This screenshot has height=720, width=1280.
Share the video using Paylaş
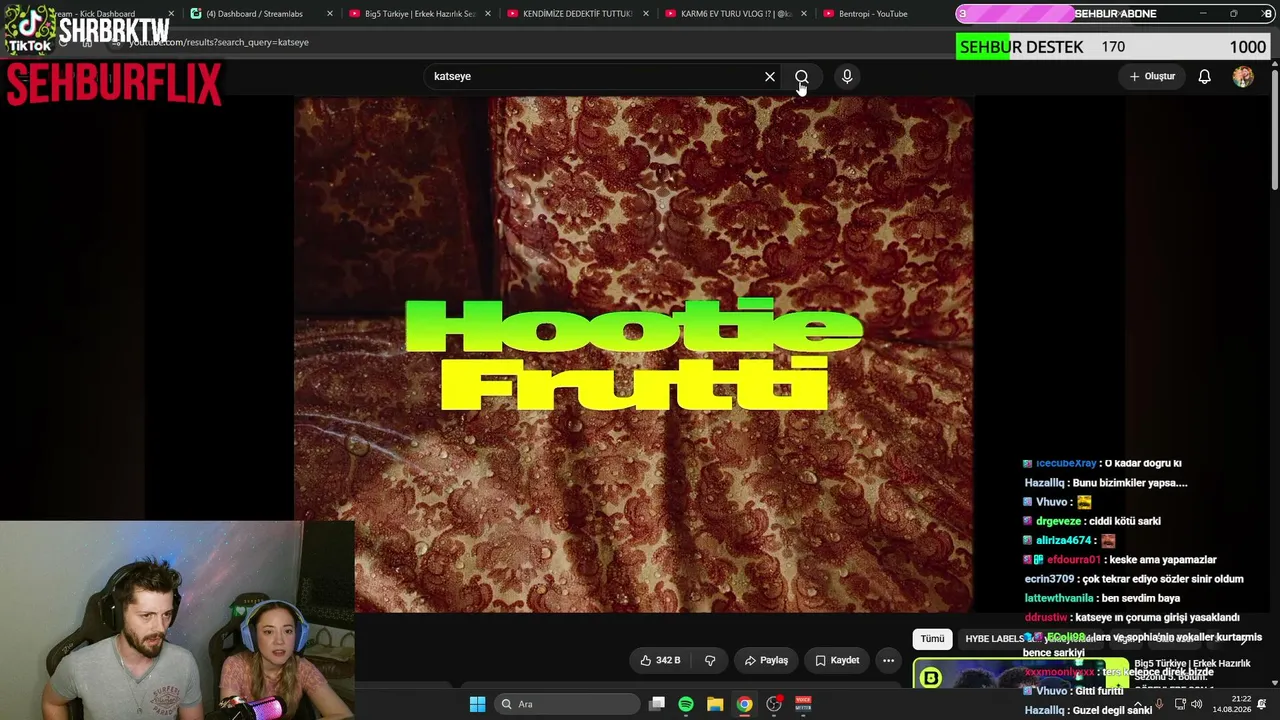click(767, 660)
